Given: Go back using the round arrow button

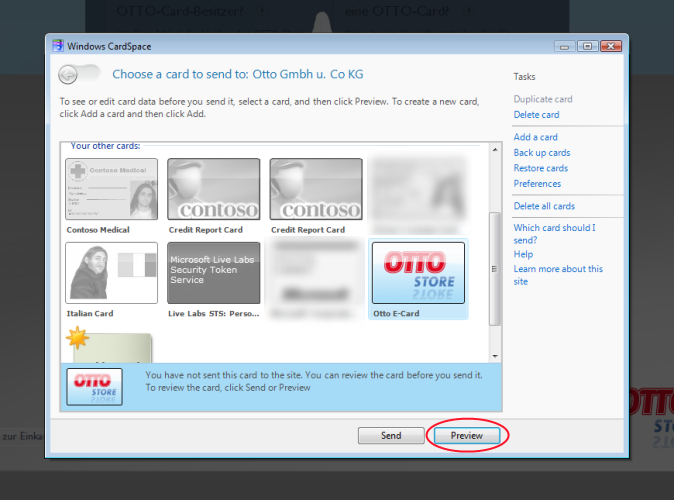Looking at the screenshot, I should (x=68, y=75).
